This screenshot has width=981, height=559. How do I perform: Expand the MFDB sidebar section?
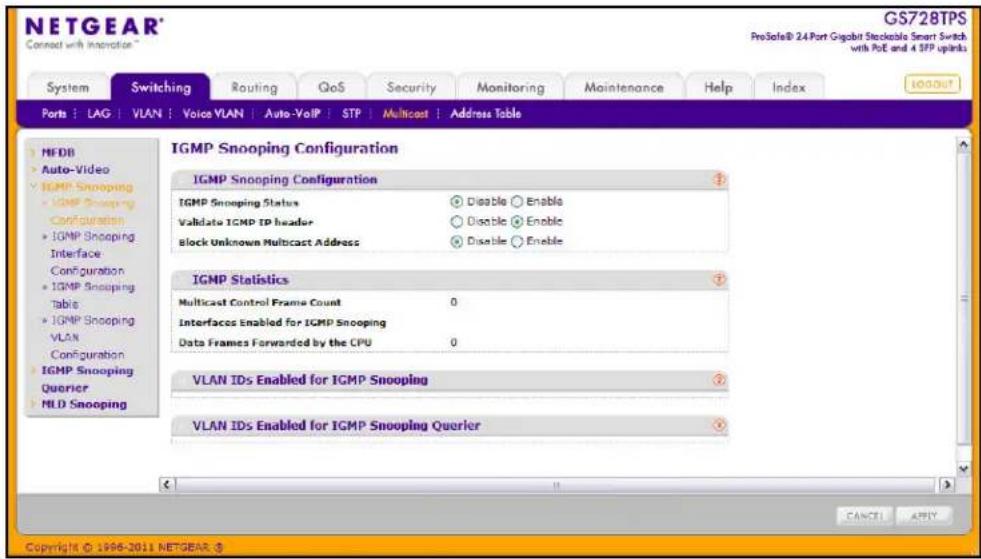[x=58, y=152]
